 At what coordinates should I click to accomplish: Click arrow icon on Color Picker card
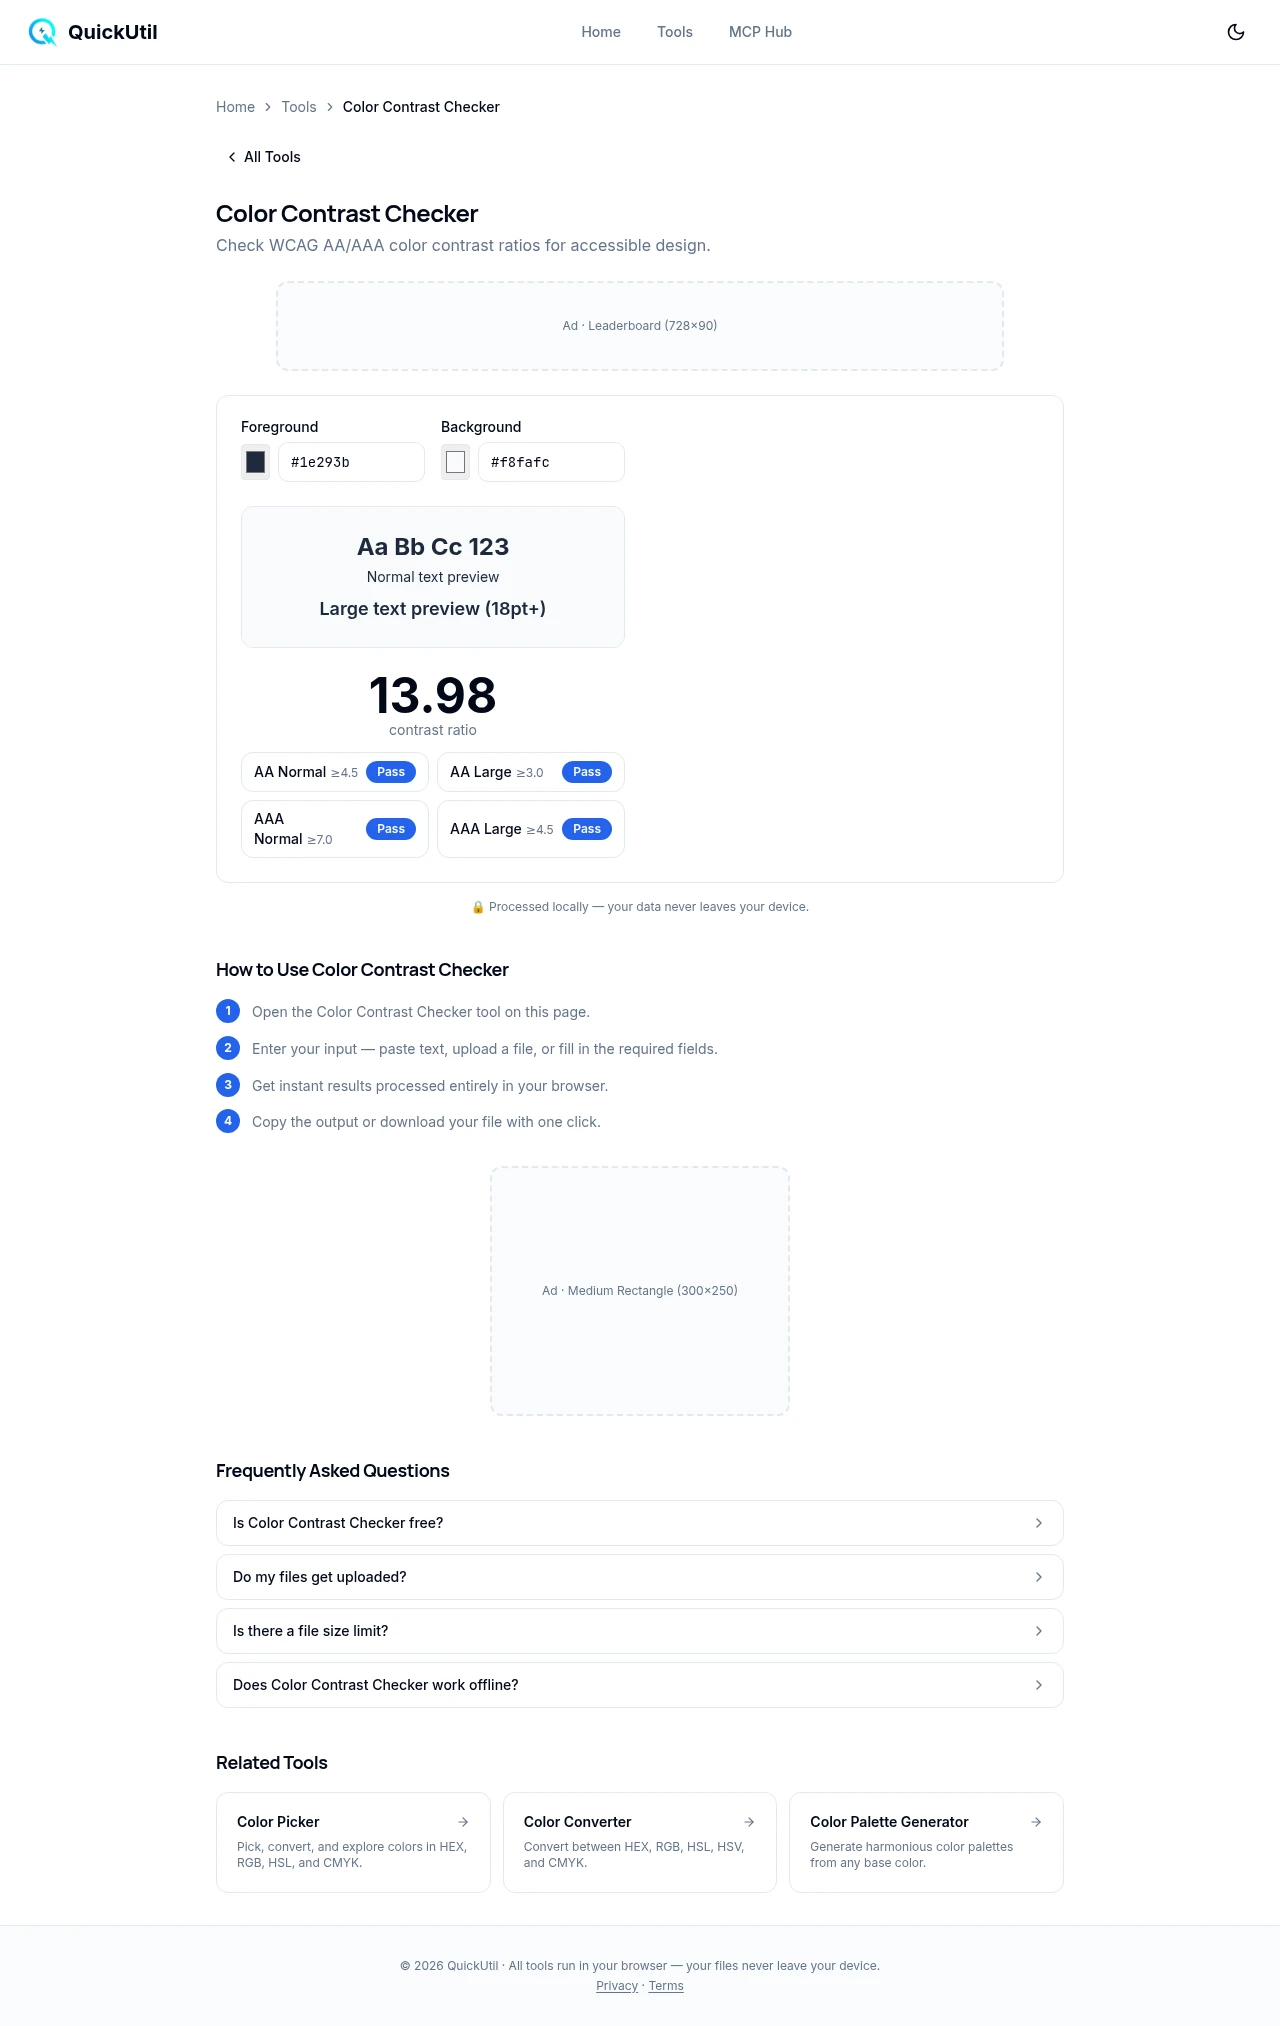point(463,1822)
